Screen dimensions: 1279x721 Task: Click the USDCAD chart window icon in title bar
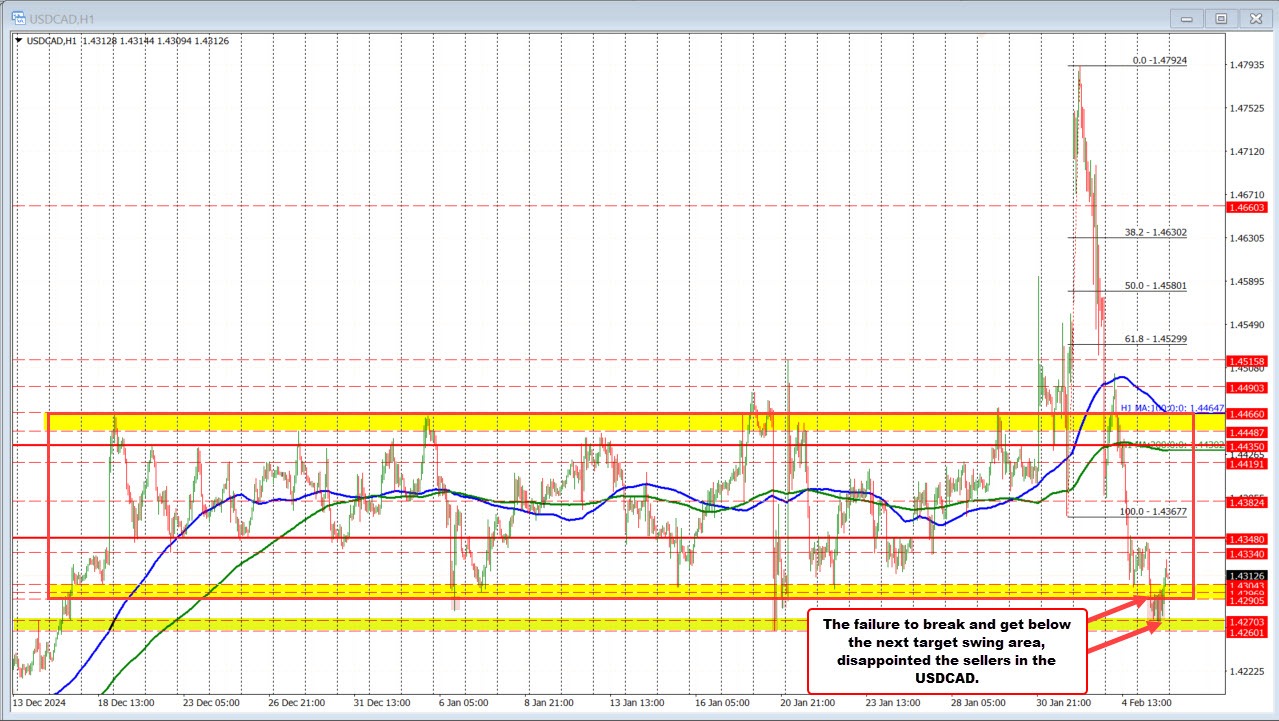click(x=17, y=18)
